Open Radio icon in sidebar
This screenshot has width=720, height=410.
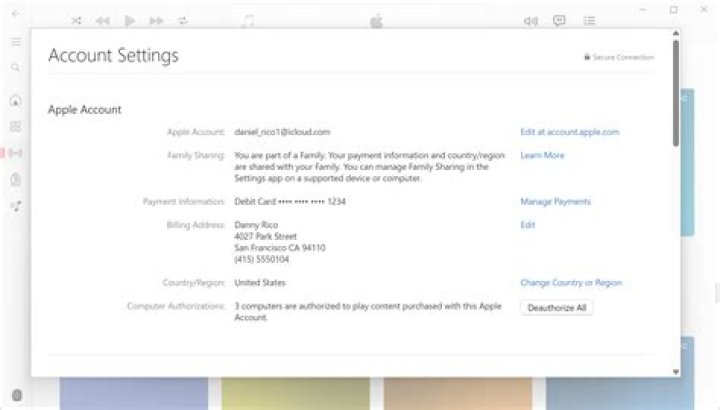[16, 153]
